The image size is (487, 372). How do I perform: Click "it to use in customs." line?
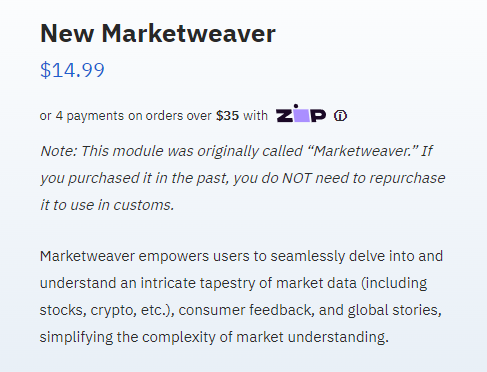pos(107,205)
